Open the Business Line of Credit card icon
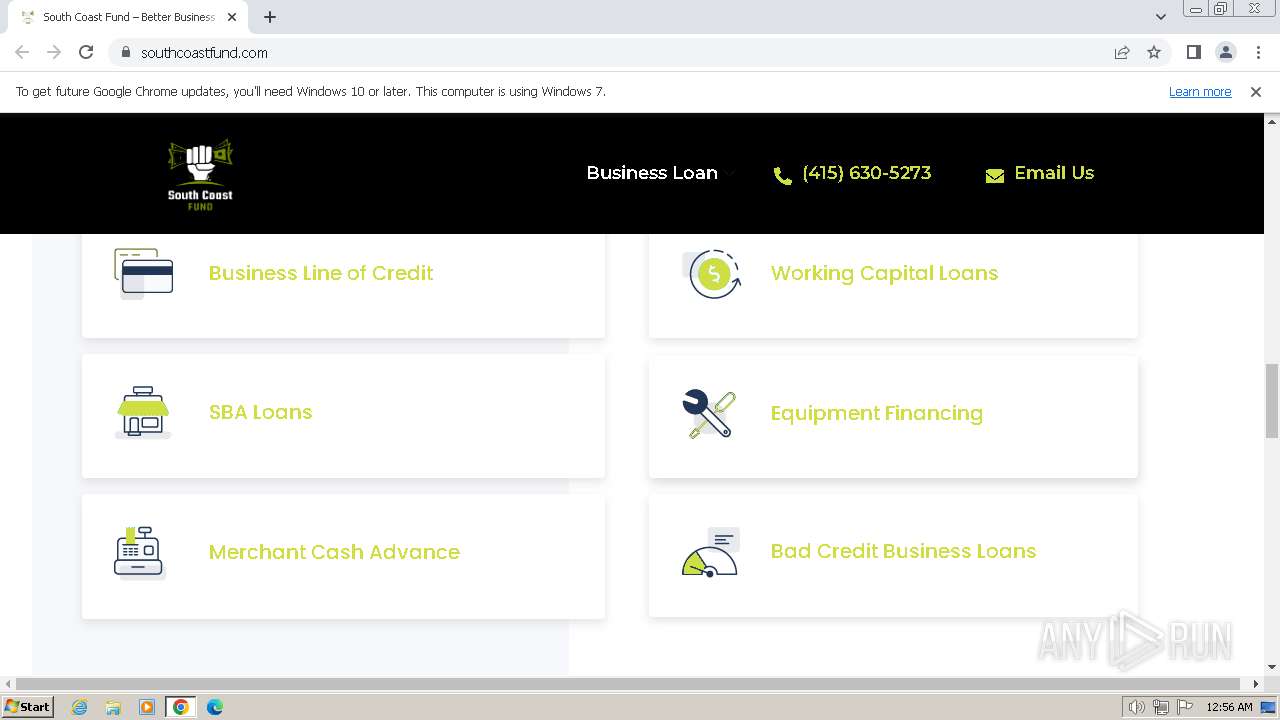Viewport: 1280px width, 720px height. (x=144, y=274)
